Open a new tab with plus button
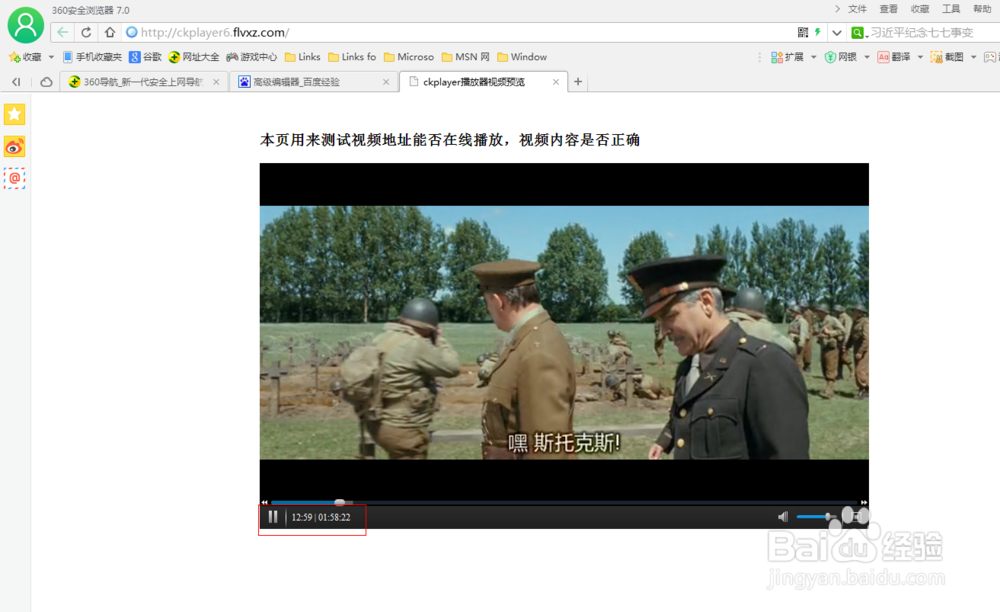This screenshot has height=612, width=1000. click(578, 82)
